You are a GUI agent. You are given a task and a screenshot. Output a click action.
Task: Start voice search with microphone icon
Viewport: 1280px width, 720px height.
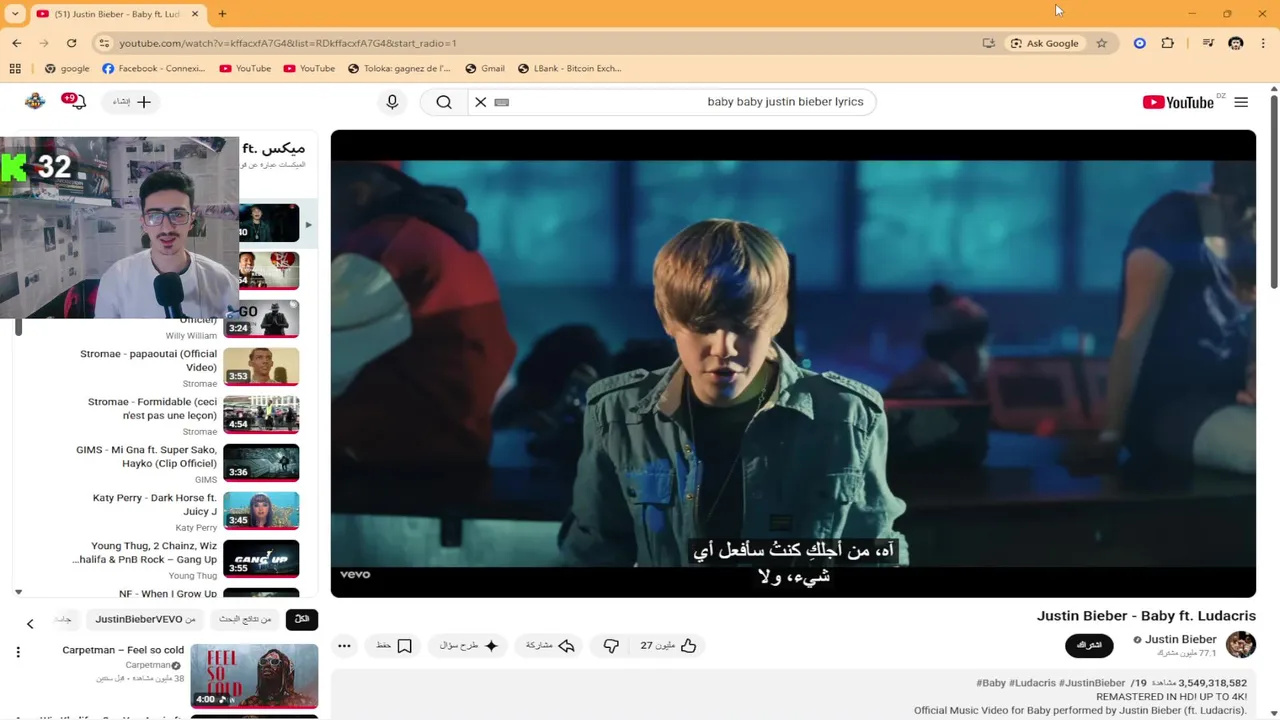click(392, 102)
